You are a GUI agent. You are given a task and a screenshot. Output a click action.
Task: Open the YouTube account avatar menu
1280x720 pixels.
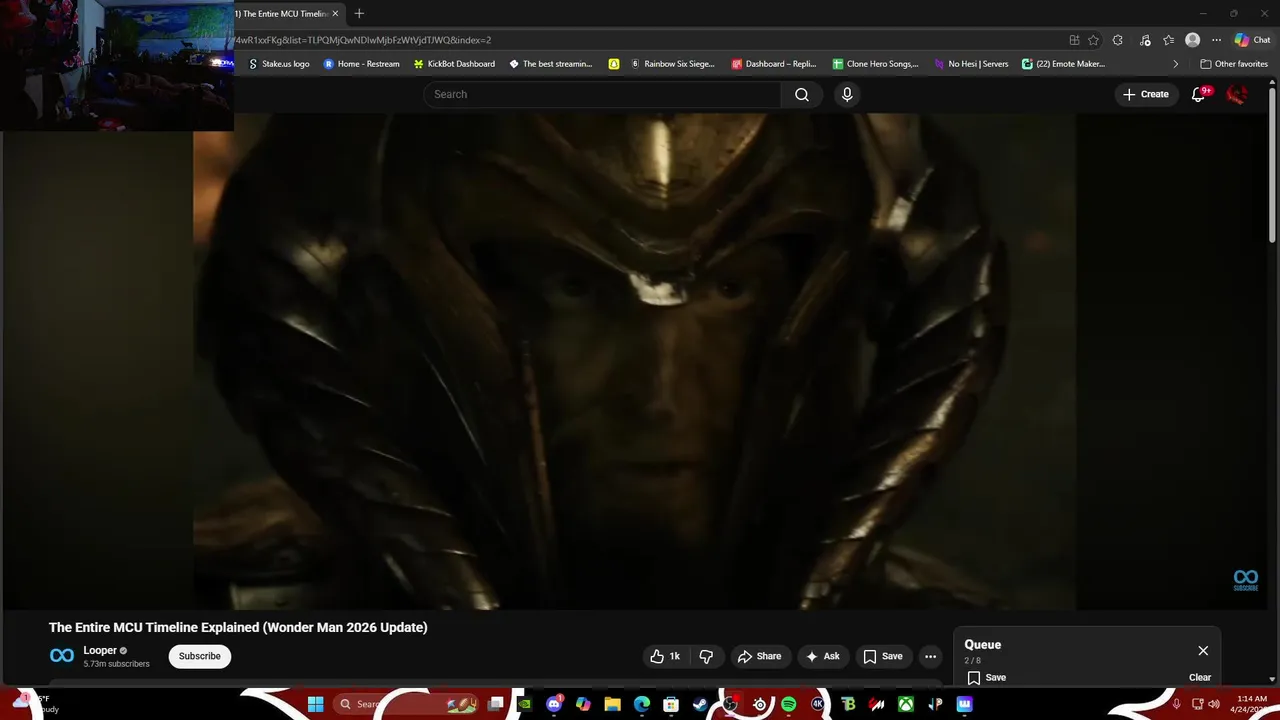[1237, 94]
